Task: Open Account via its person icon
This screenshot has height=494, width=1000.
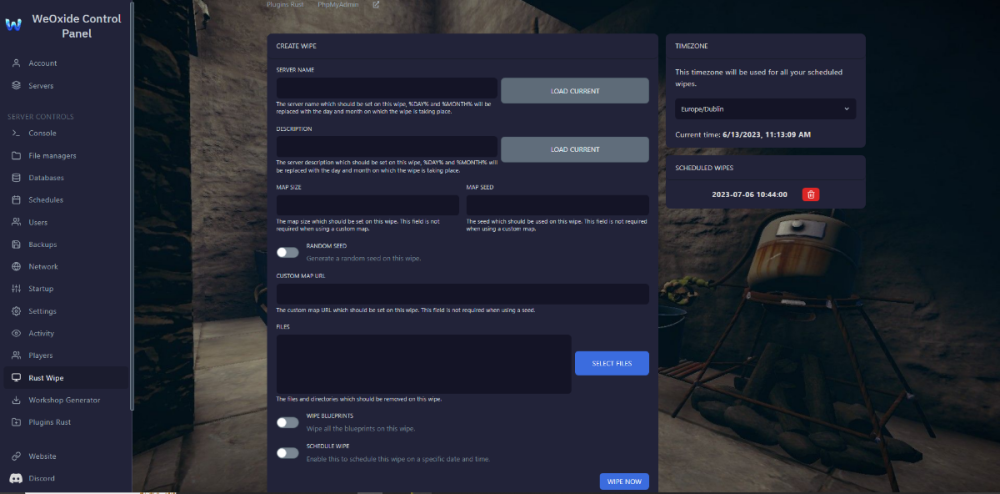Action: pos(16,64)
